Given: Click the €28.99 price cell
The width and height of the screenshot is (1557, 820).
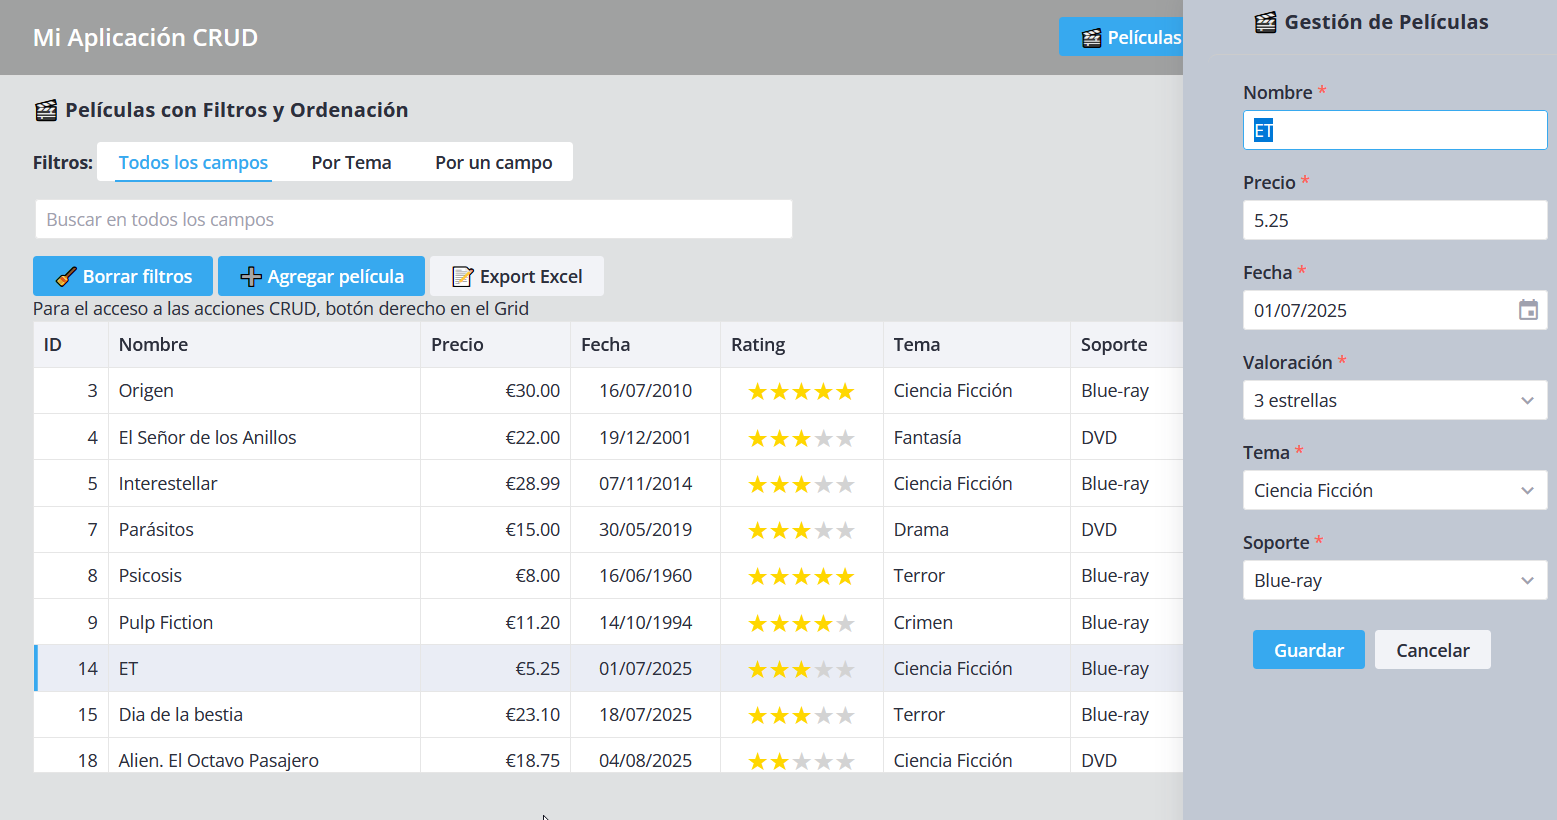Looking at the screenshot, I should pos(495,483).
